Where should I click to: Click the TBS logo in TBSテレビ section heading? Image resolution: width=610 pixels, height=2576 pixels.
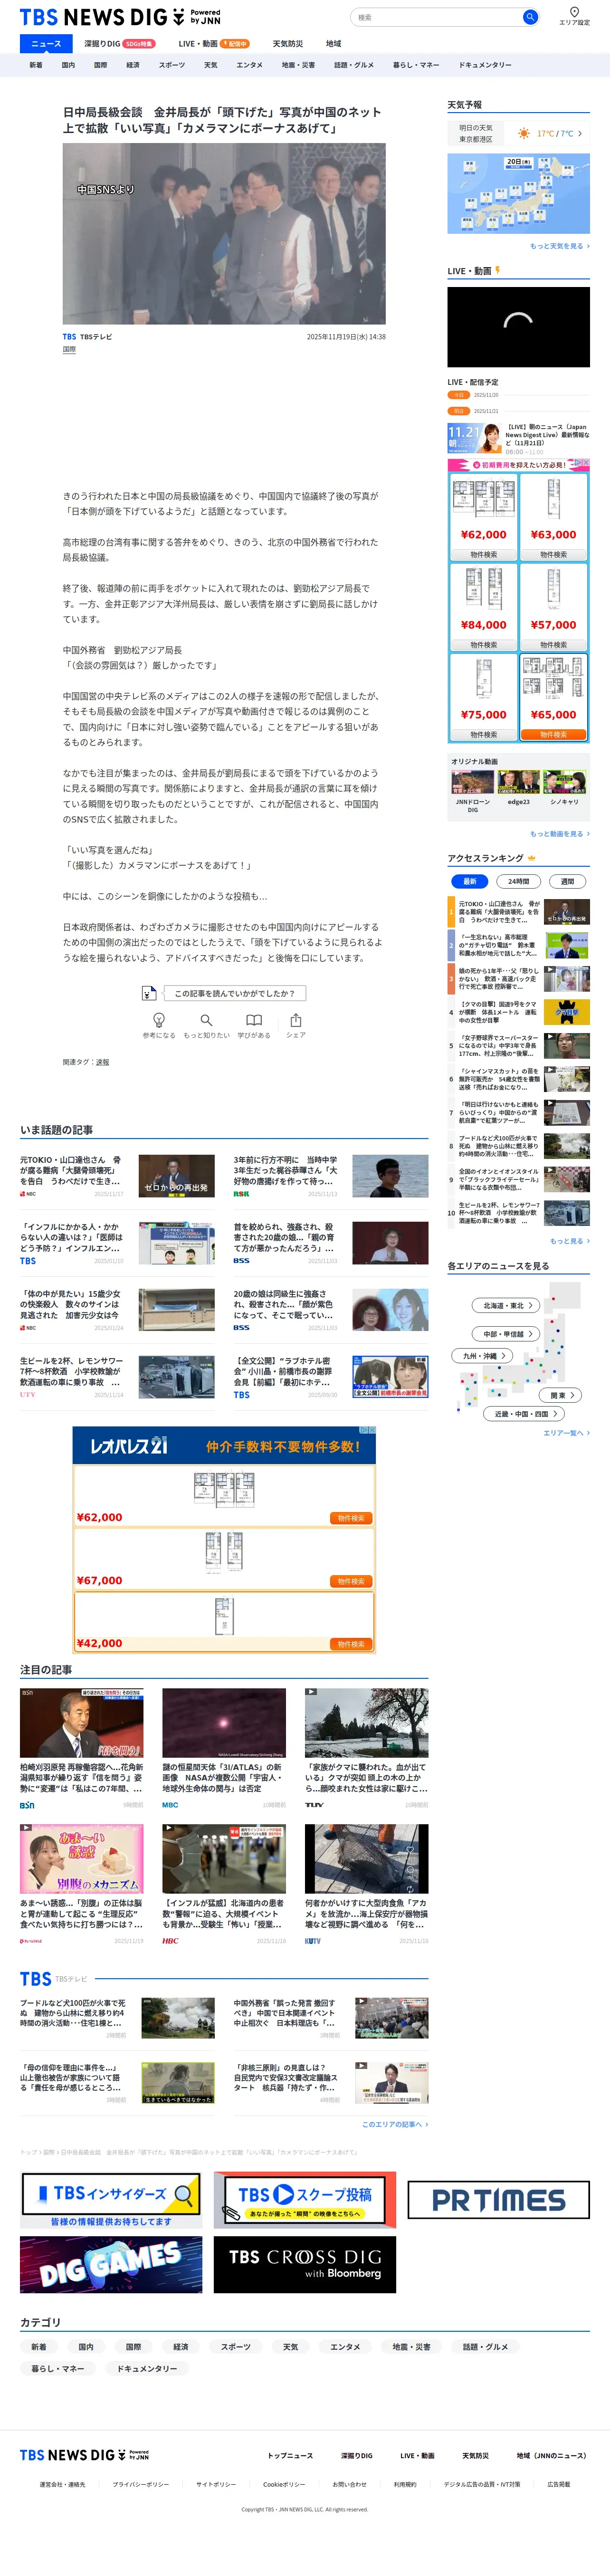point(35,1979)
